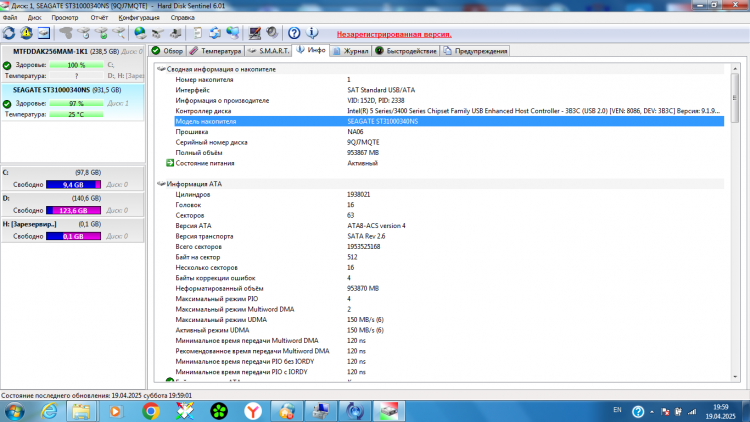Click the Незарегистрированная версия link
The height and width of the screenshot is (422, 750).
[394, 34]
